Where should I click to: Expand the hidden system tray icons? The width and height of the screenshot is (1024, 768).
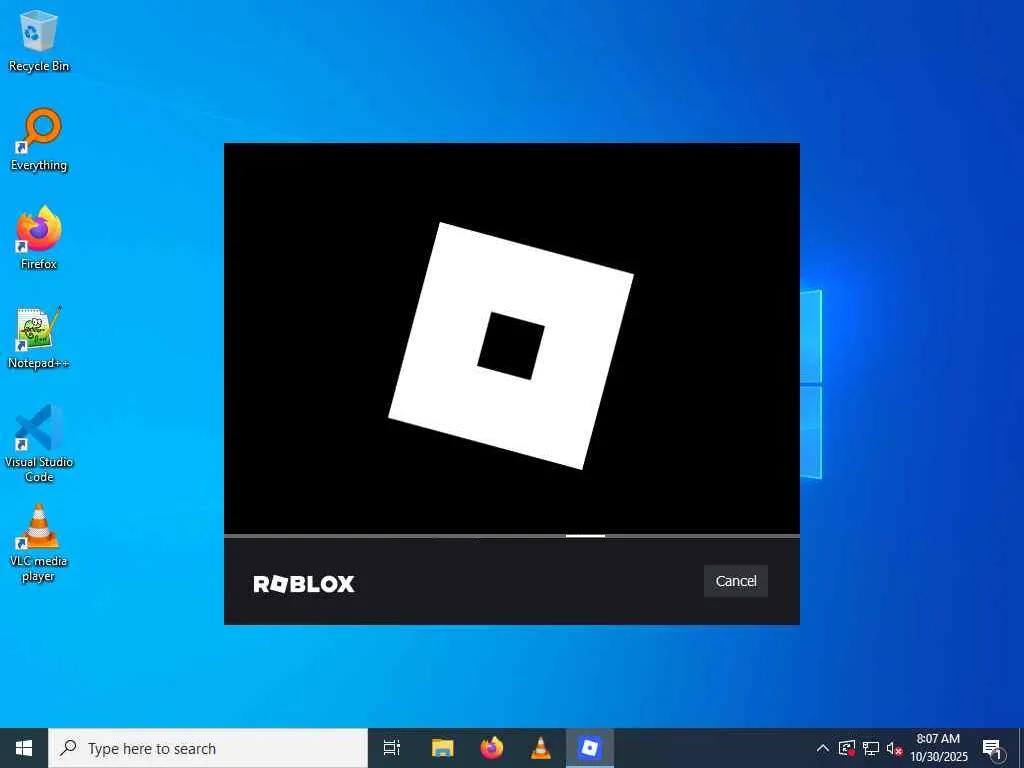point(823,748)
